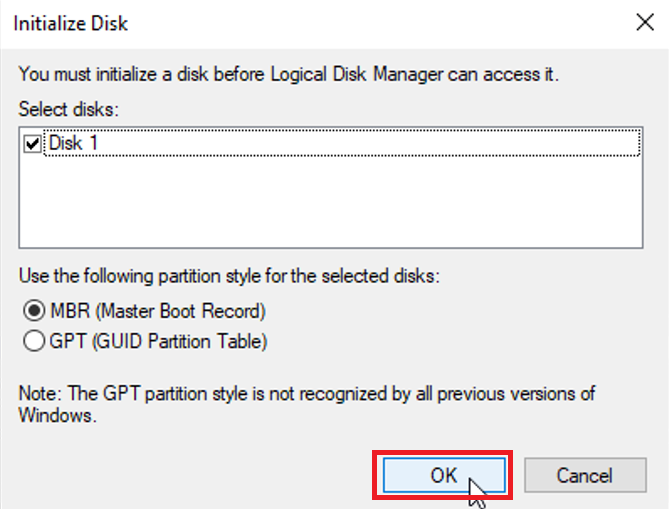Click the blank dialog area beside OK button
The image size is (669, 509).
point(200,475)
